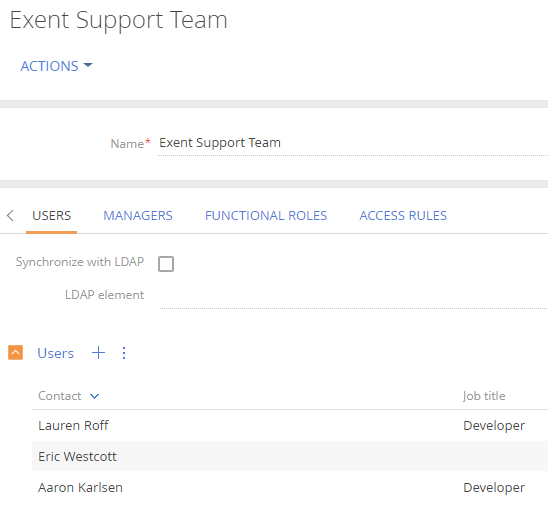Select the USERS tab
The height and width of the screenshot is (512, 548).
coord(52,216)
